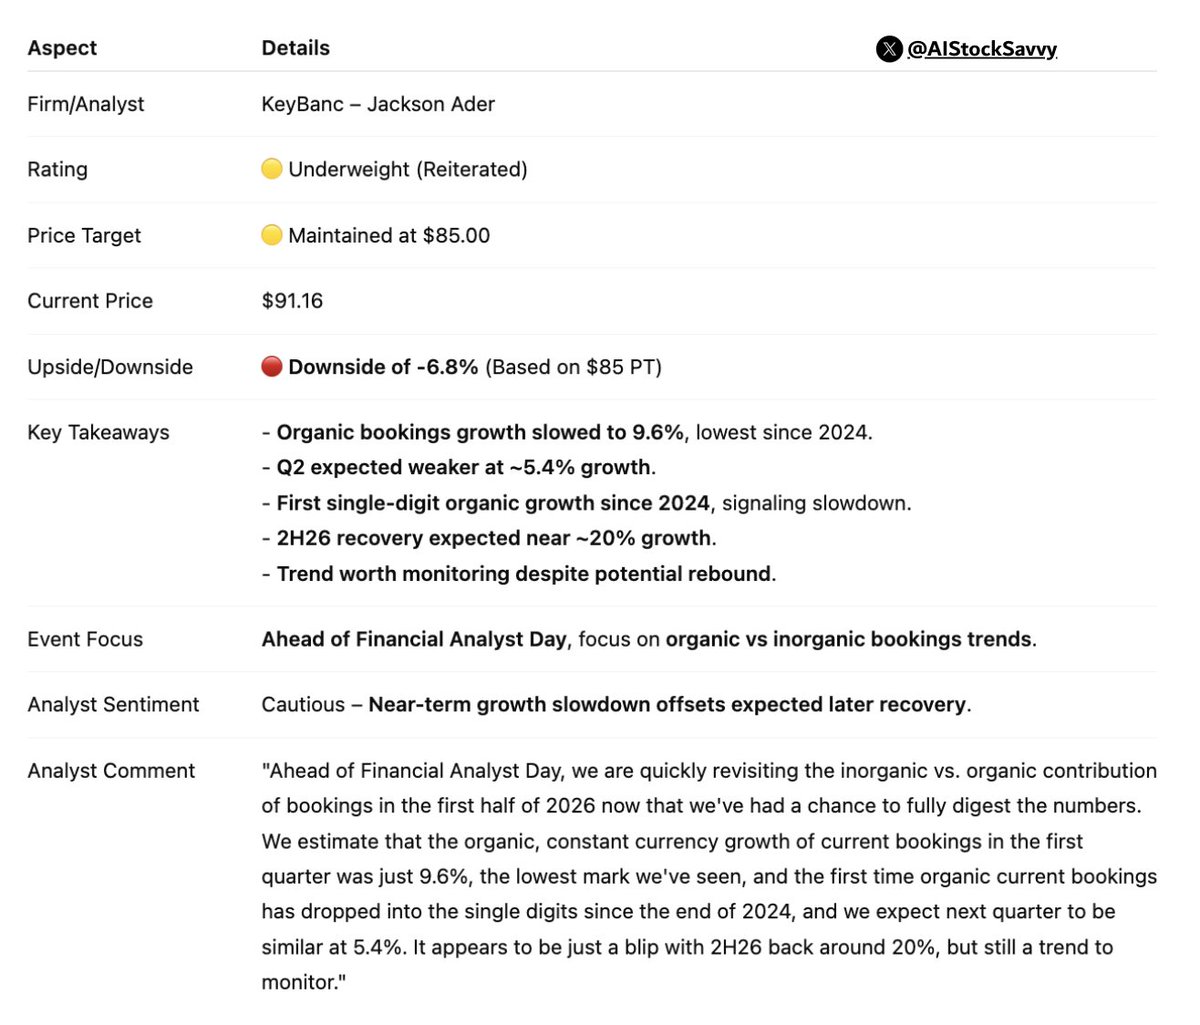Click the X logo icon

point(889,49)
